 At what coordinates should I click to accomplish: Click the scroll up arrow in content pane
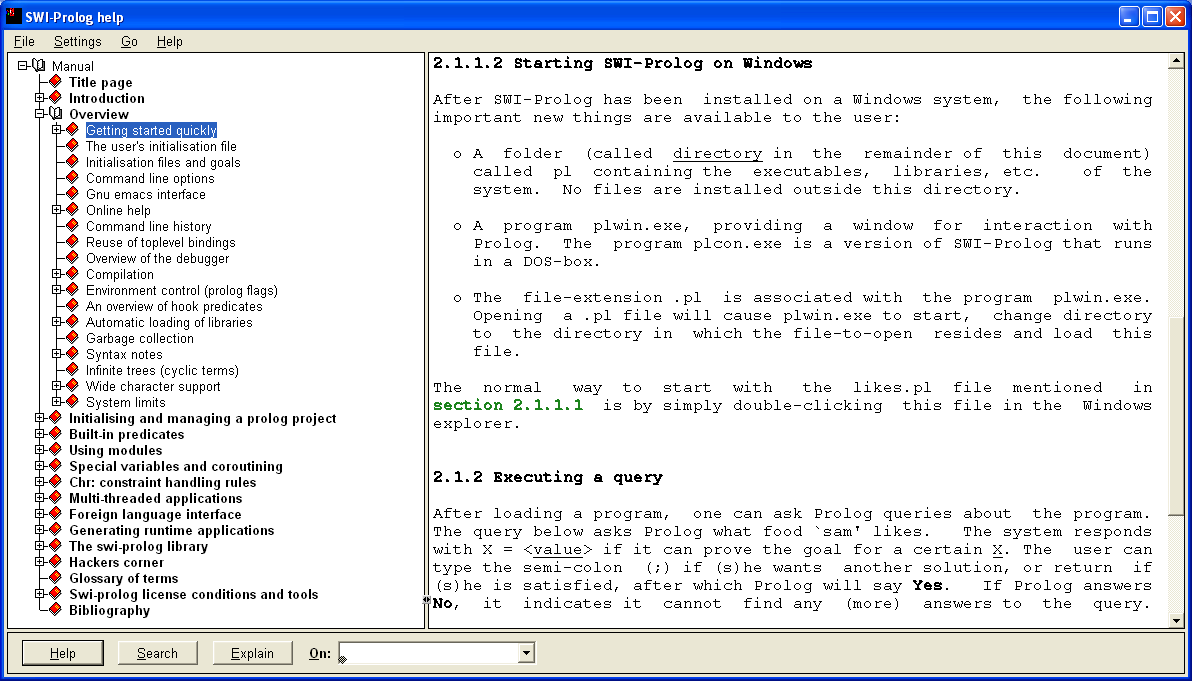pyautogui.click(x=1176, y=62)
